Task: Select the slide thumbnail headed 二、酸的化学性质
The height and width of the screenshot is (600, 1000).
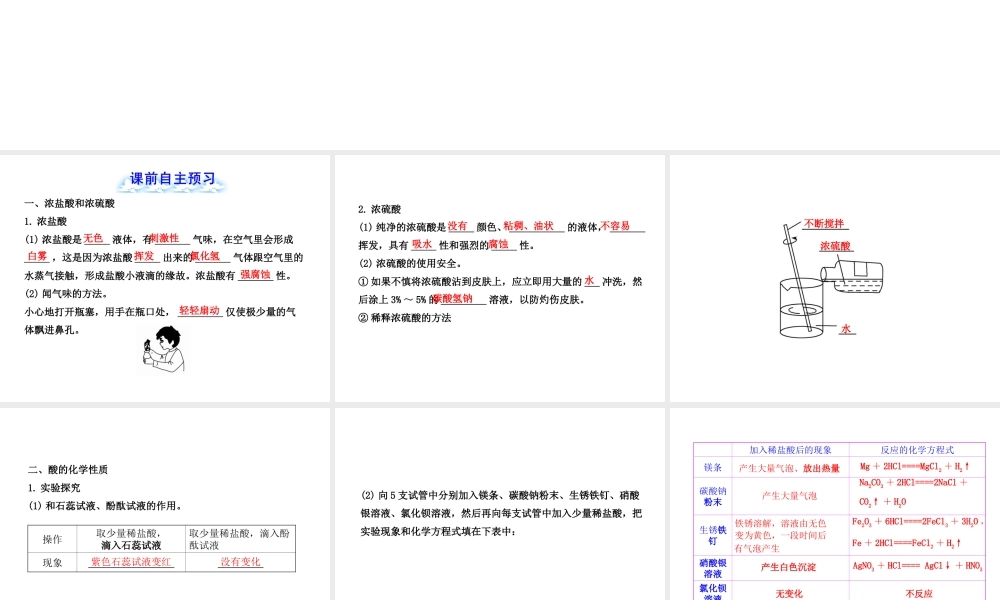Action: (x=165, y=504)
